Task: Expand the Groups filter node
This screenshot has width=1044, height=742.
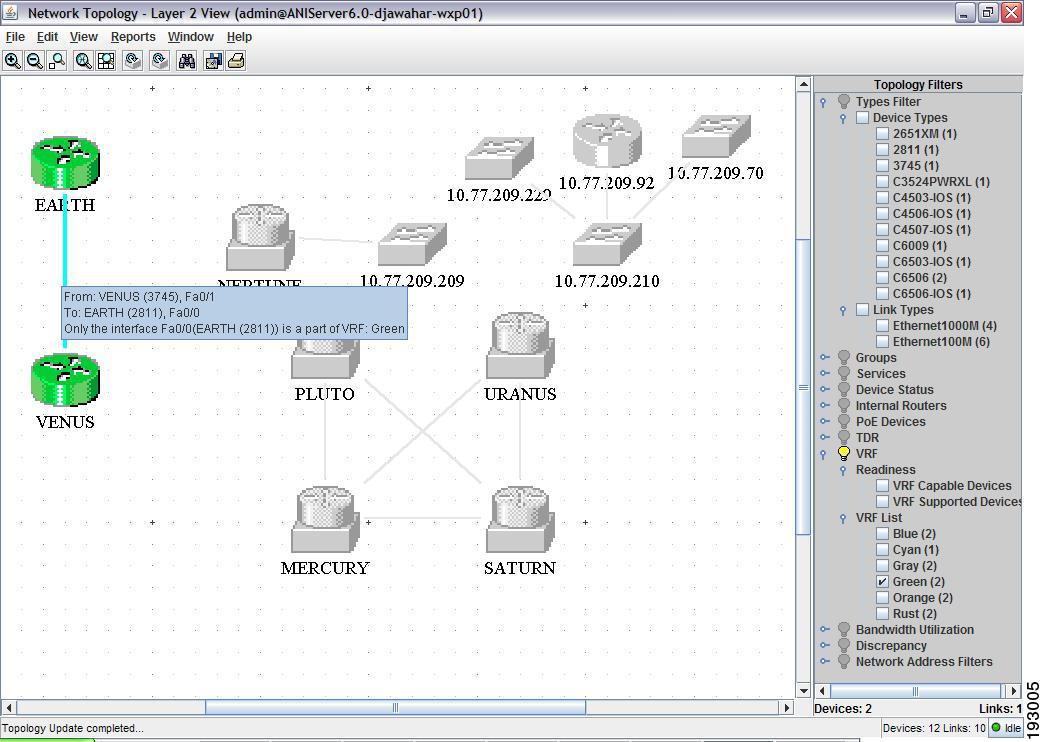Action: [x=826, y=357]
